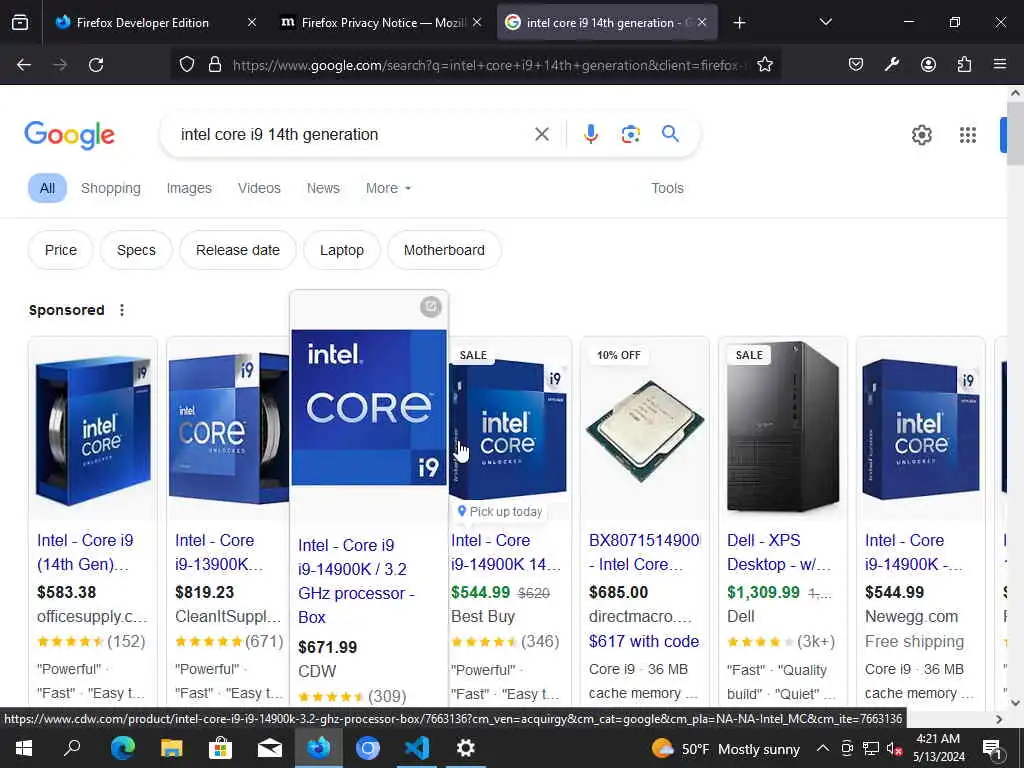Click the Dell XPS tower thumbnail

(x=782, y=428)
